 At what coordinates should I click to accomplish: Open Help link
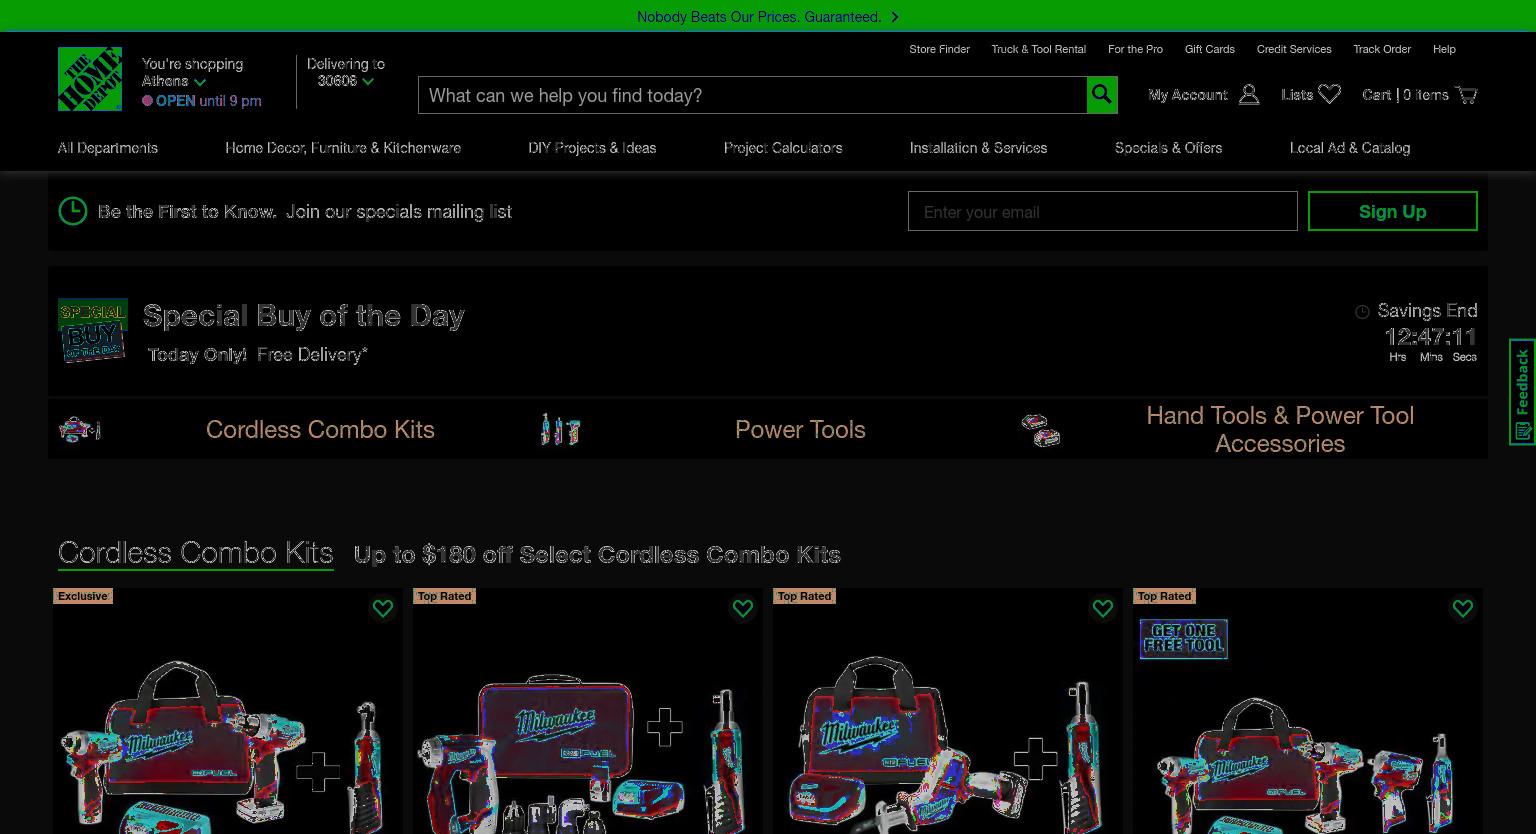(x=1444, y=49)
